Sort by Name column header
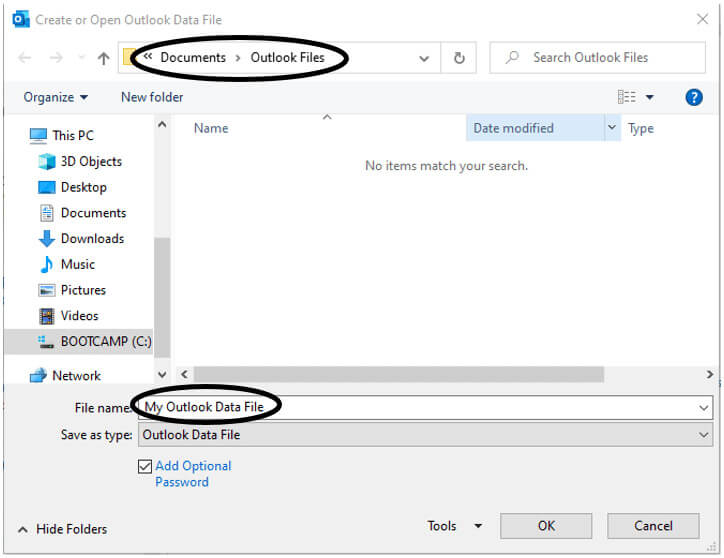Image resolution: width=724 pixels, height=558 pixels. (x=211, y=128)
